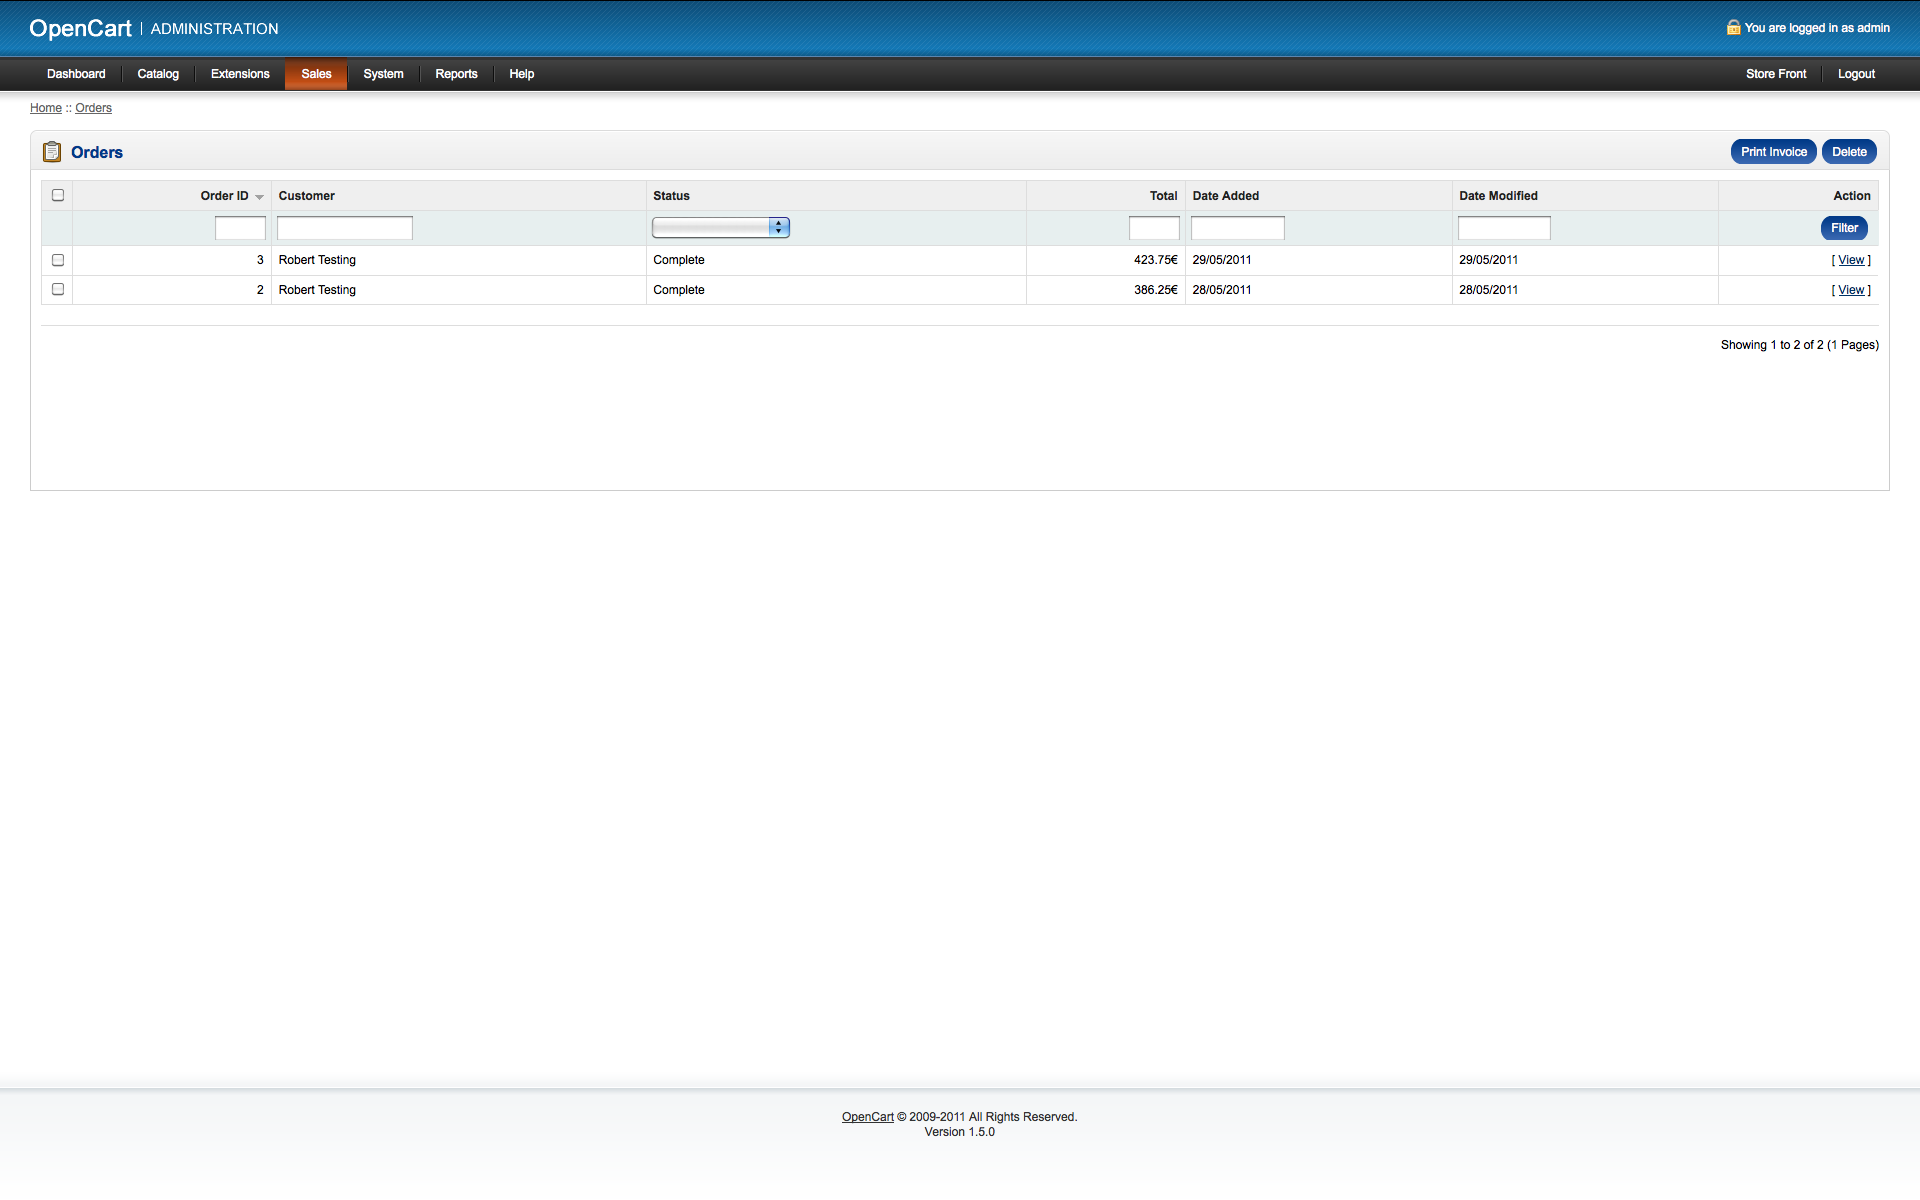Click the Print Invoice button
1920x1200 pixels.
(x=1774, y=152)
